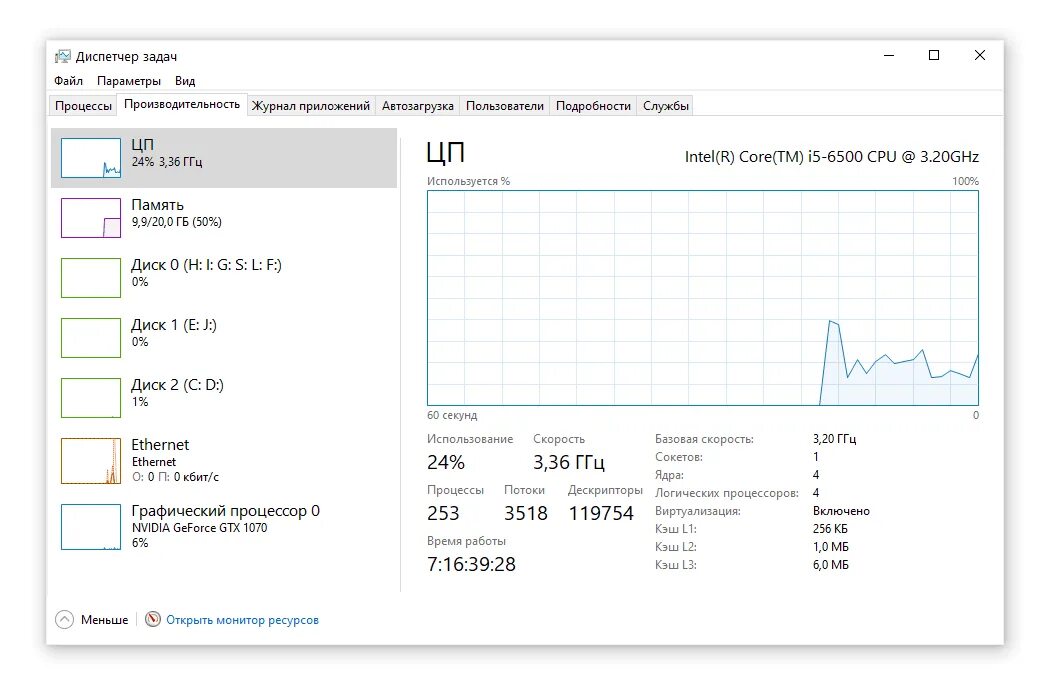Show the Ethernet network graph

coord(224,461)
